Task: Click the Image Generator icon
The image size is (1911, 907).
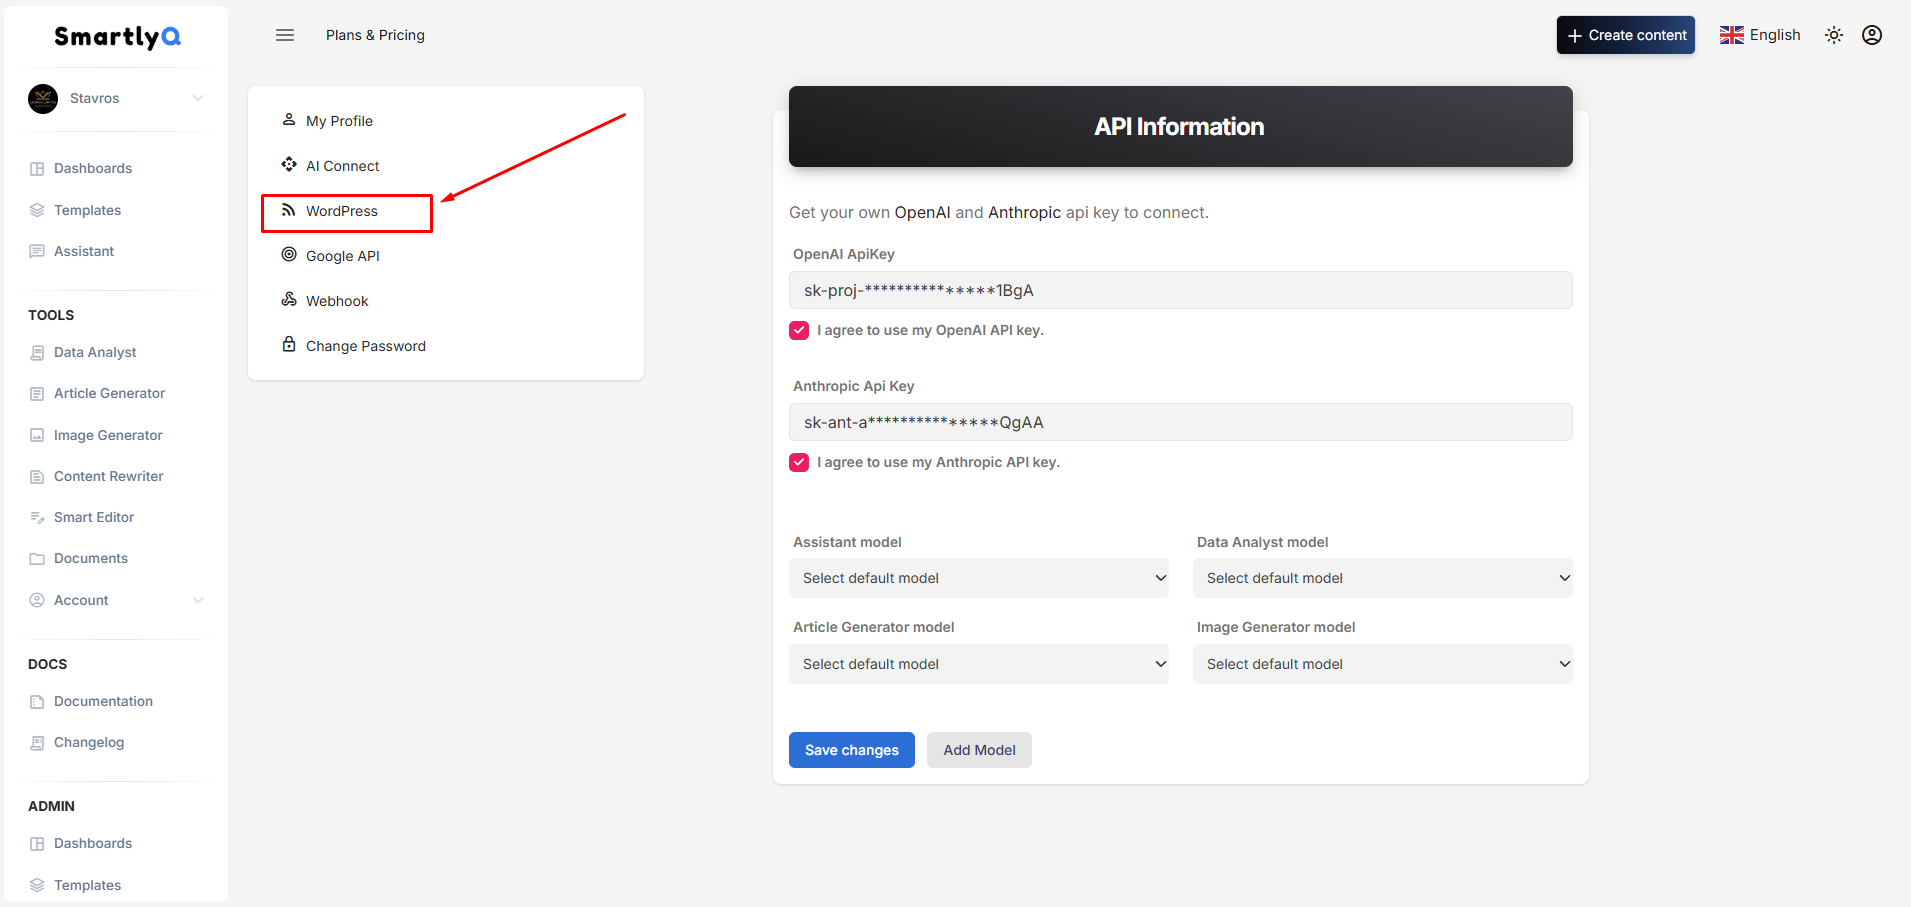Action: (x=37, y=435)
